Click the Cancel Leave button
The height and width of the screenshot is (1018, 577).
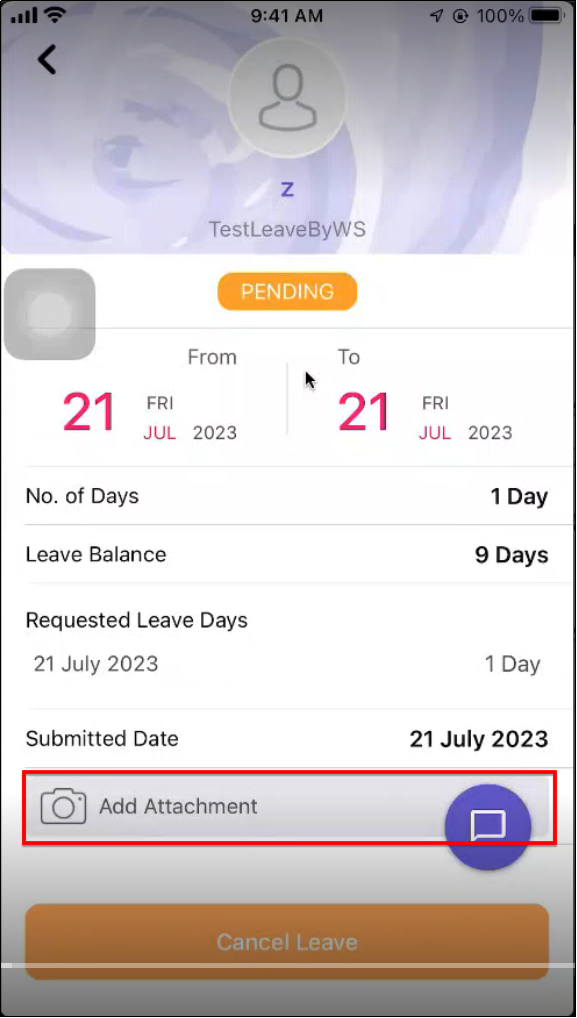(x=287, y=942)
